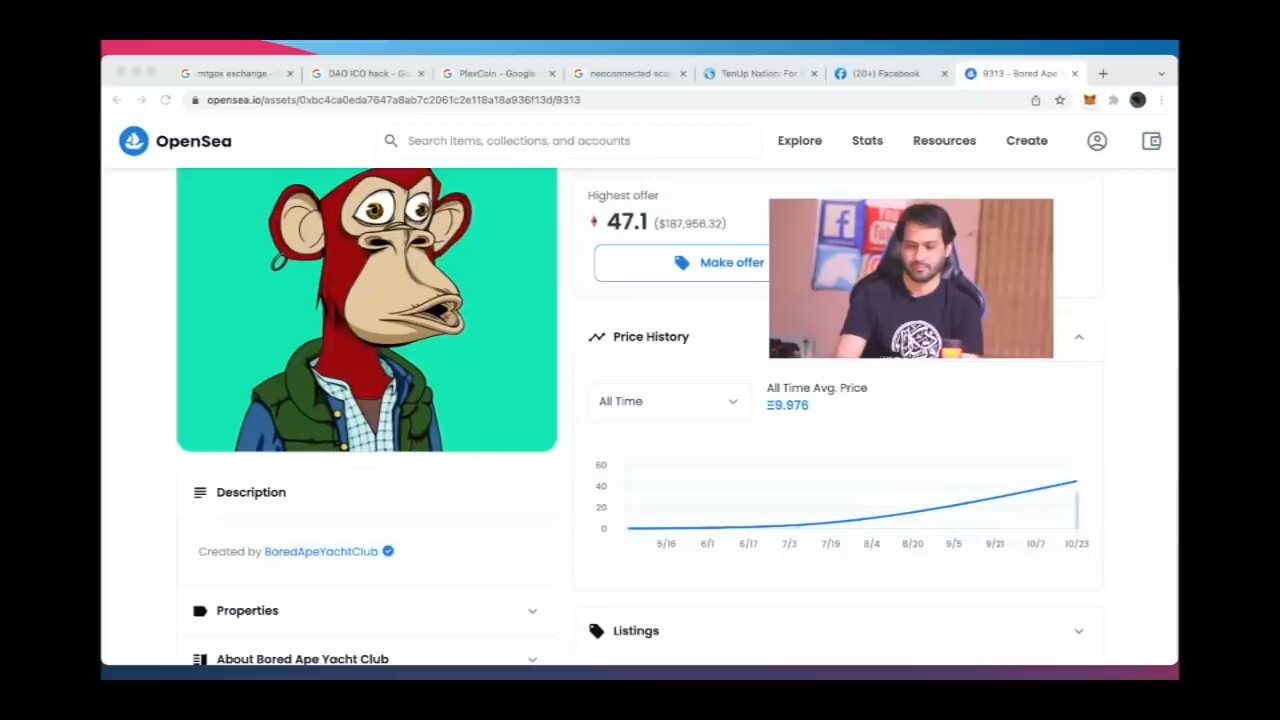
Task: Open the All Time range dropdown
Action: click(668, 401)
